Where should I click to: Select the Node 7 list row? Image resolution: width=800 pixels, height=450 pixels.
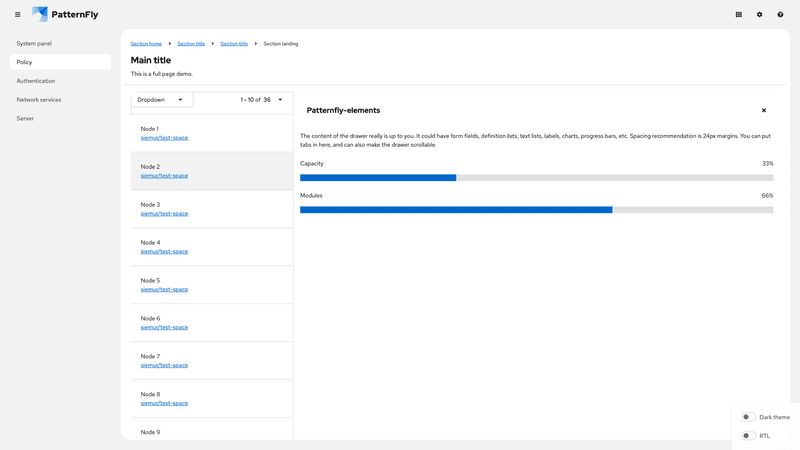212,361
